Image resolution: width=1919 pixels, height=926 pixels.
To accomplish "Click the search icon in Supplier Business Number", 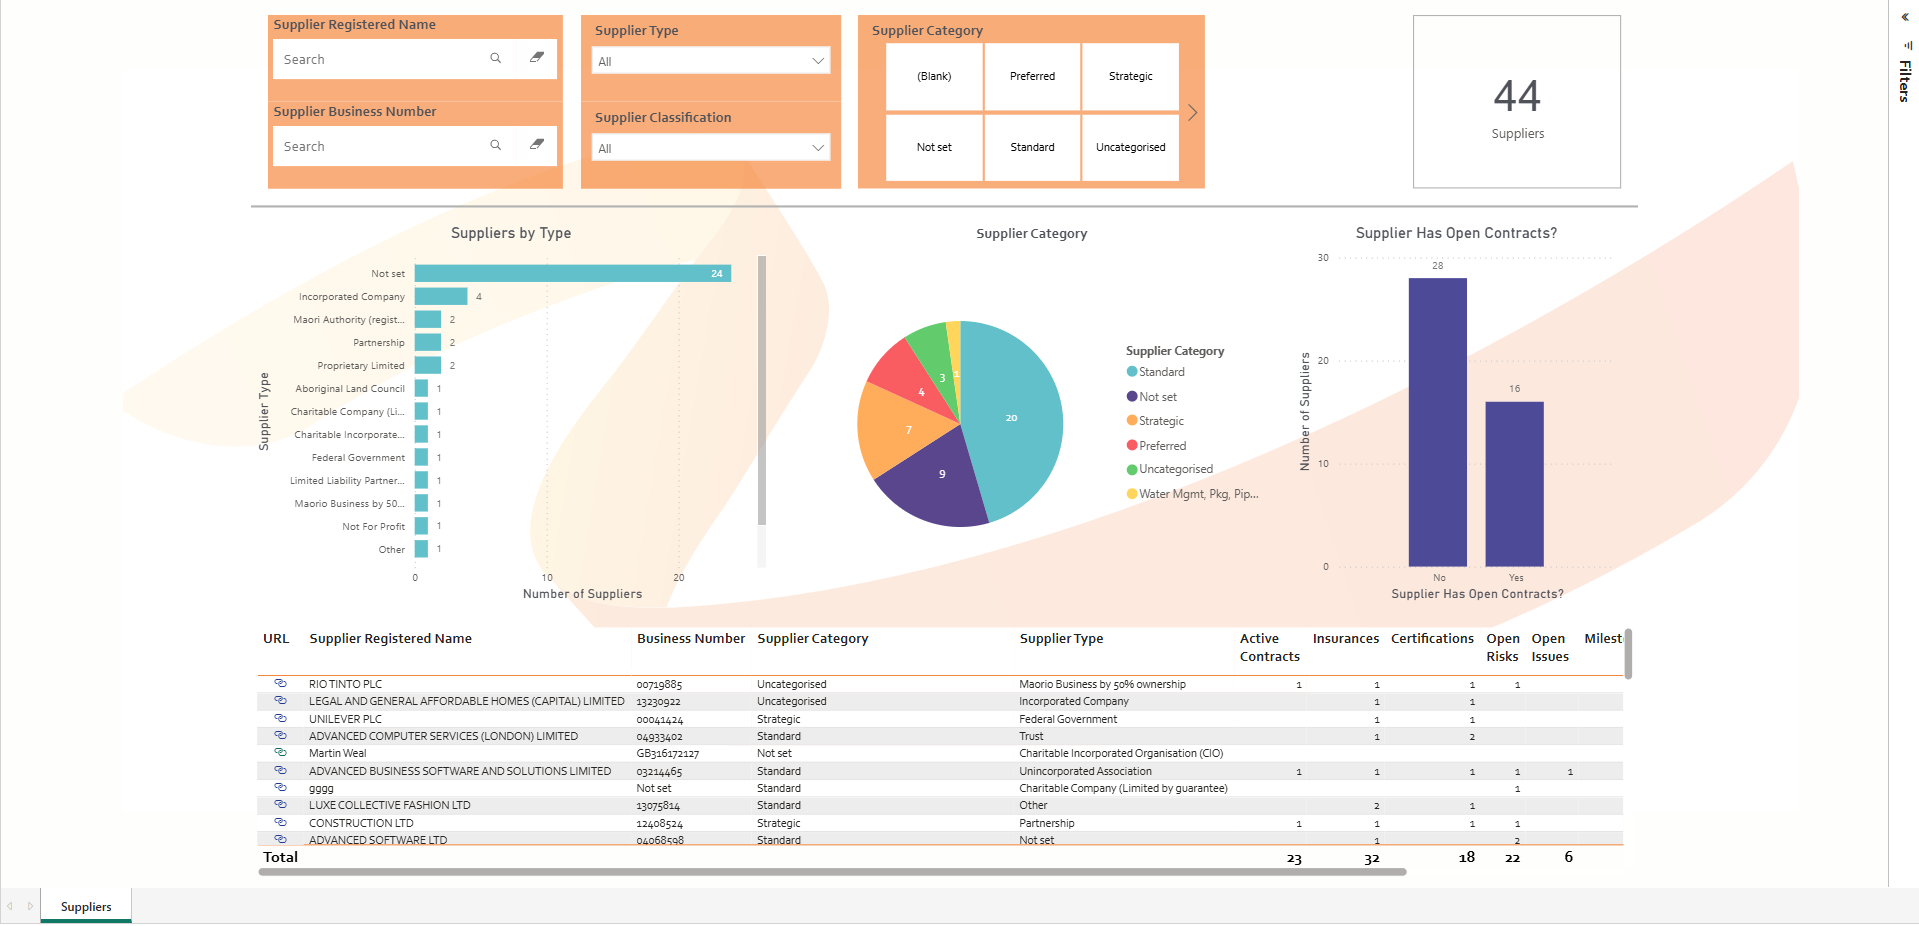I will (495, 145).
